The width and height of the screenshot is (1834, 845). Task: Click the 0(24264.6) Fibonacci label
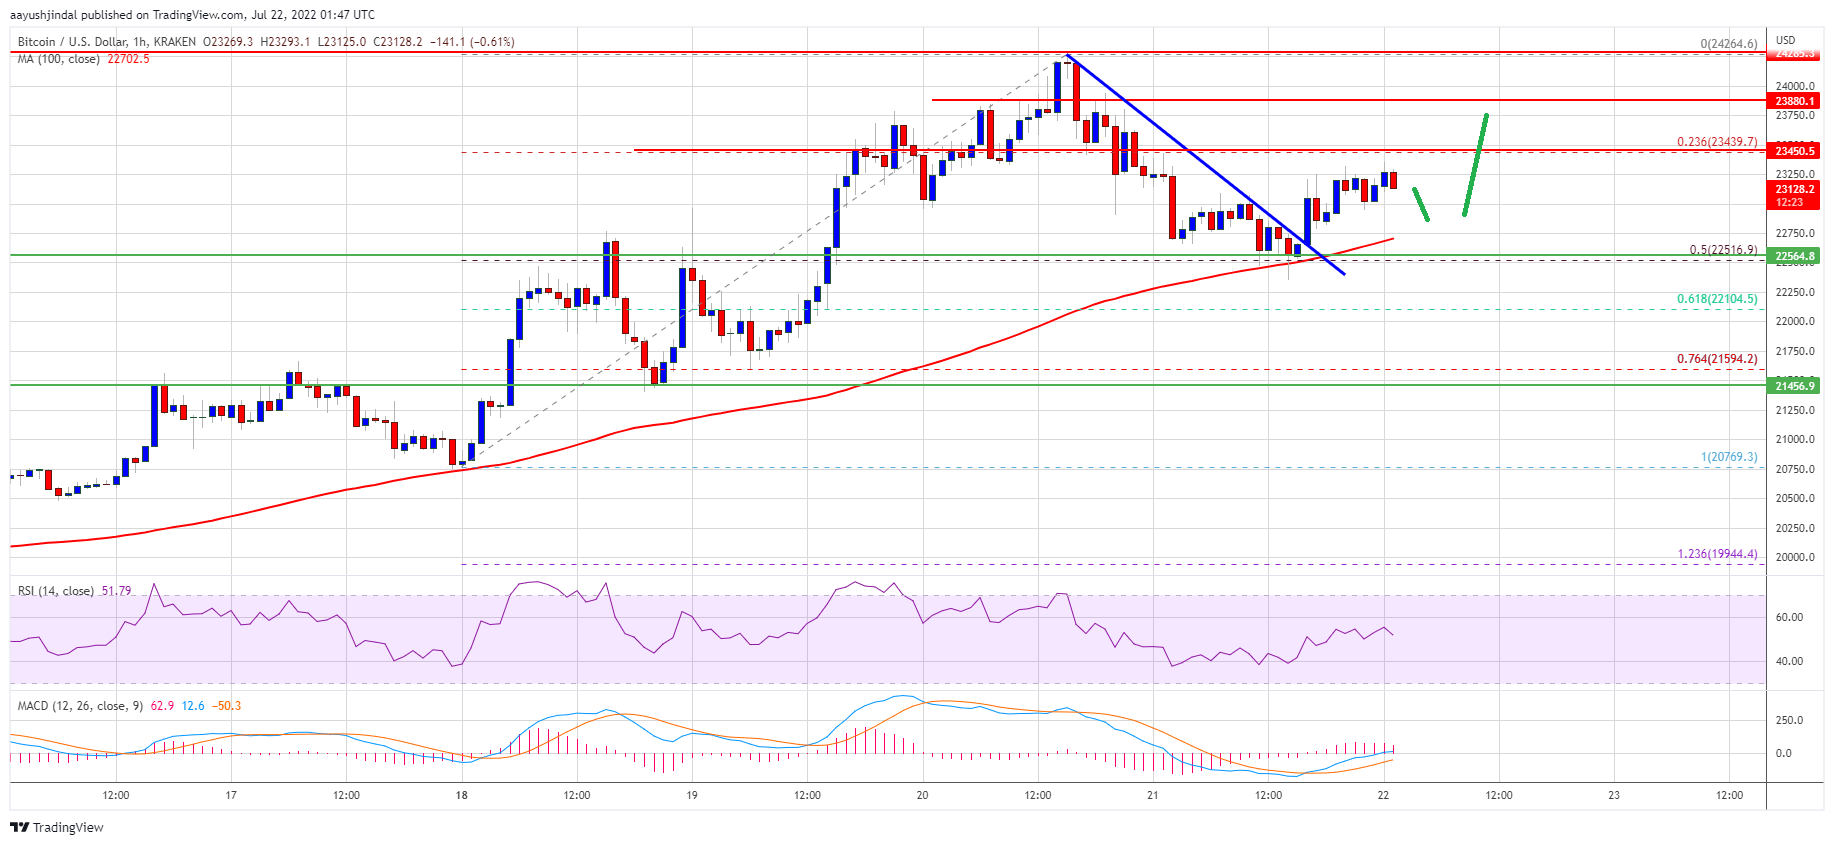point(1729,44)
